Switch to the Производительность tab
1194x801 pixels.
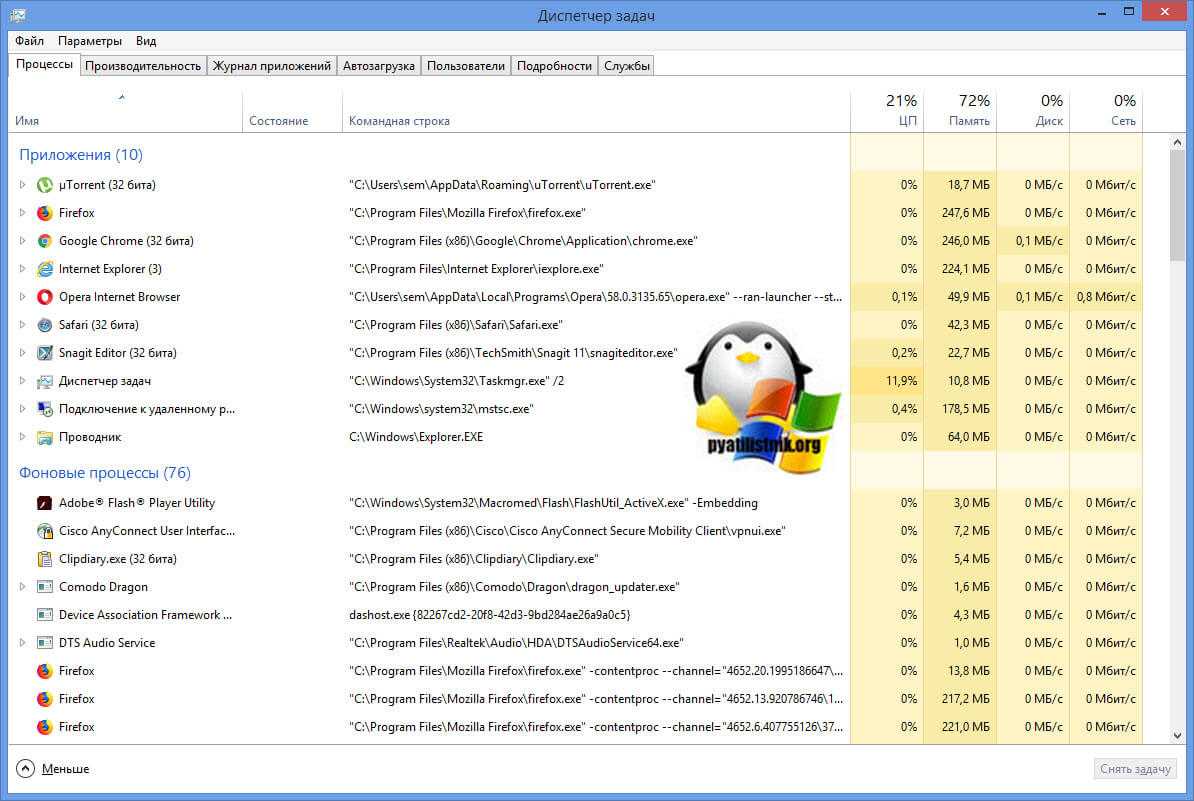(143, 66)
